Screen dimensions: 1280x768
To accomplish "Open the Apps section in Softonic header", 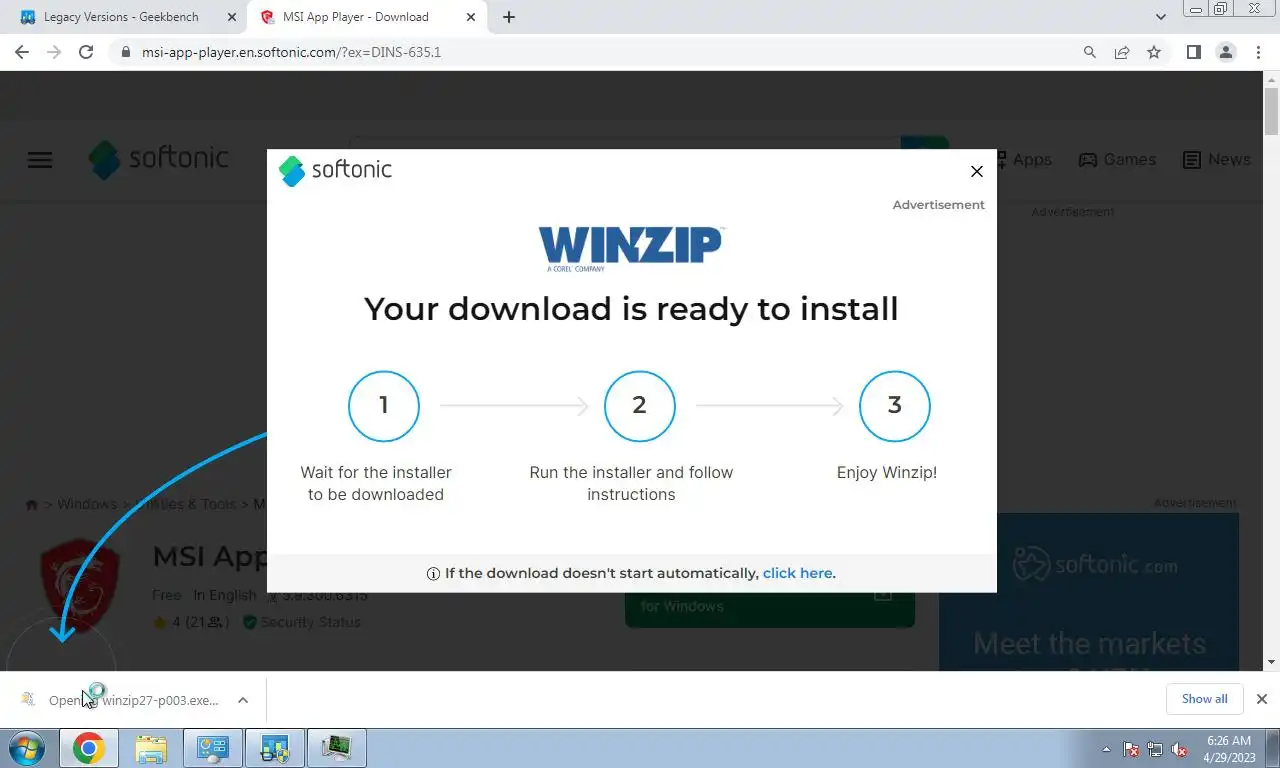I will click(1022, 160).
